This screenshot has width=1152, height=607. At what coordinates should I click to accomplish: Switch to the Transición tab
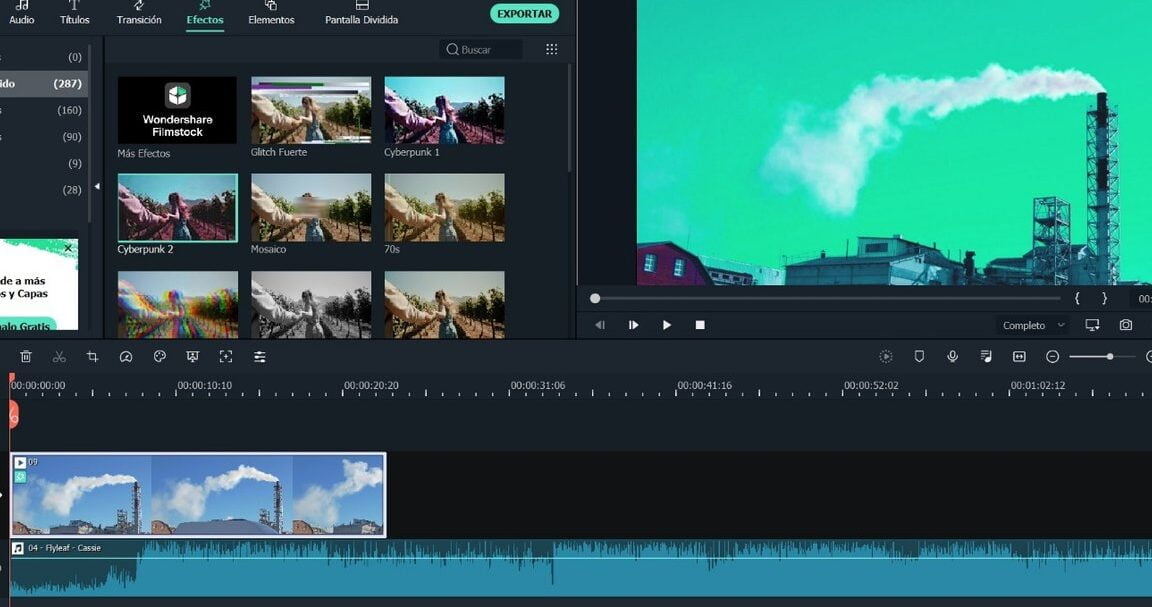click(139, 13)
